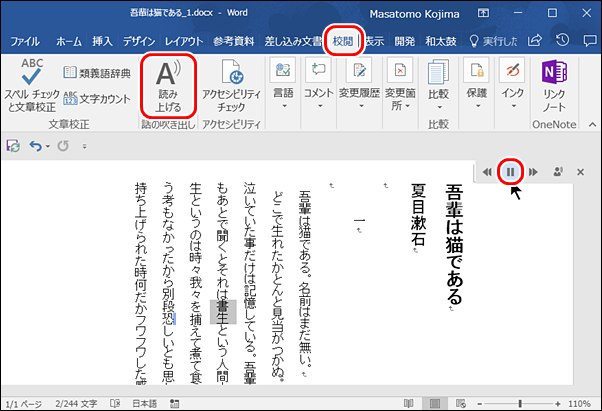
Task: Open Linked Notes (リンクノート) OneNote
Action: tap(554, 86)
